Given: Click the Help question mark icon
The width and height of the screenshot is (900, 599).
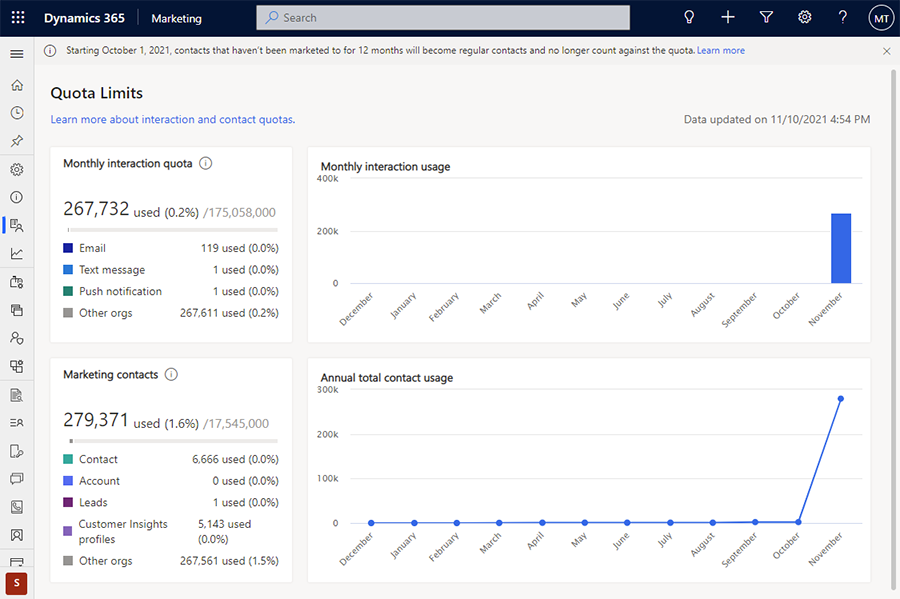Looking at the screenshot, I should (x=842, y=17).
